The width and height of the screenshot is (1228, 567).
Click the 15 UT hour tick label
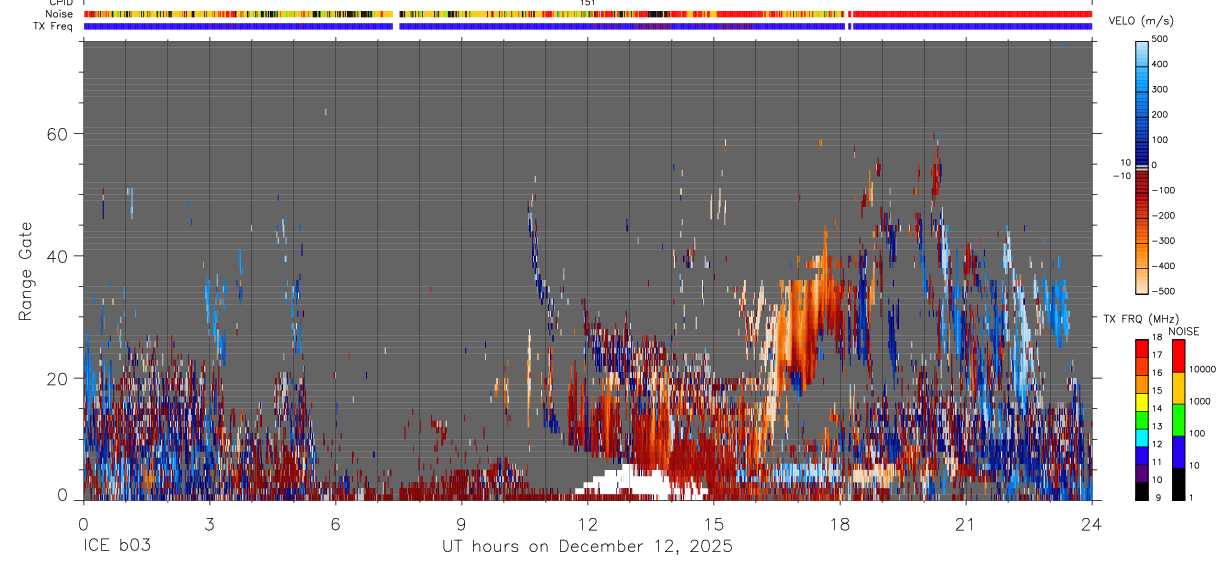(714, 524)
